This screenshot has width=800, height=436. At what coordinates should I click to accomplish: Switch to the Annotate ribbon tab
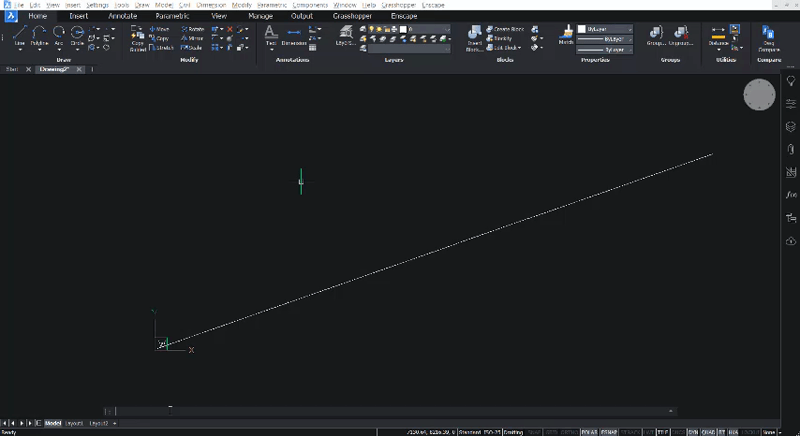point(122,16)
